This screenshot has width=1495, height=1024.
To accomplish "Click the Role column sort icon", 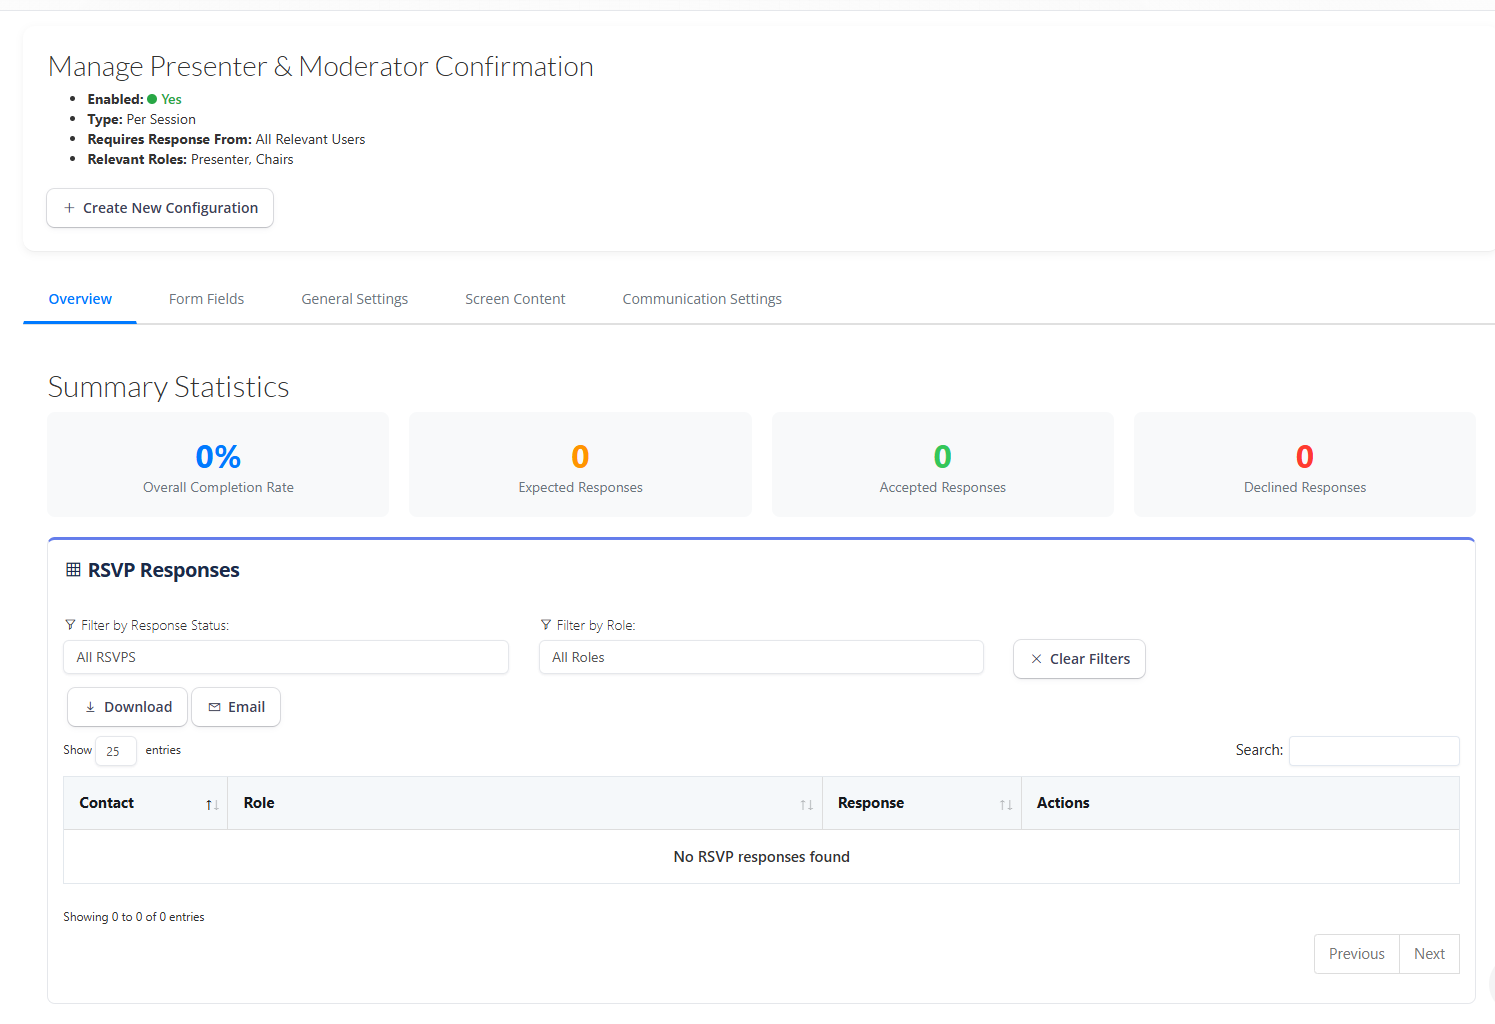I will pyautogui.click(x=806, y=805).
